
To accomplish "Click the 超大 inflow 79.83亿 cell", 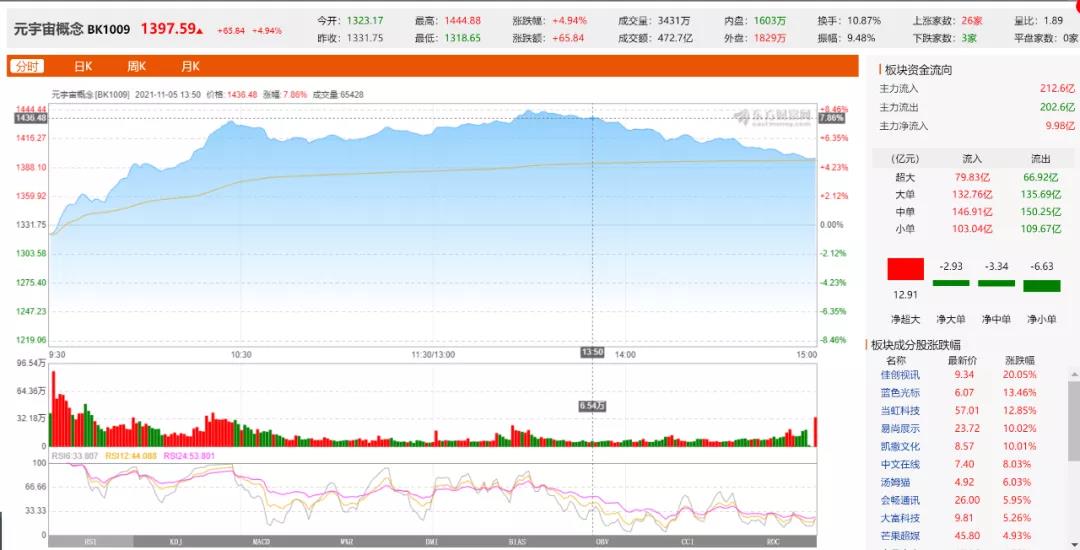I will (972, 178).
